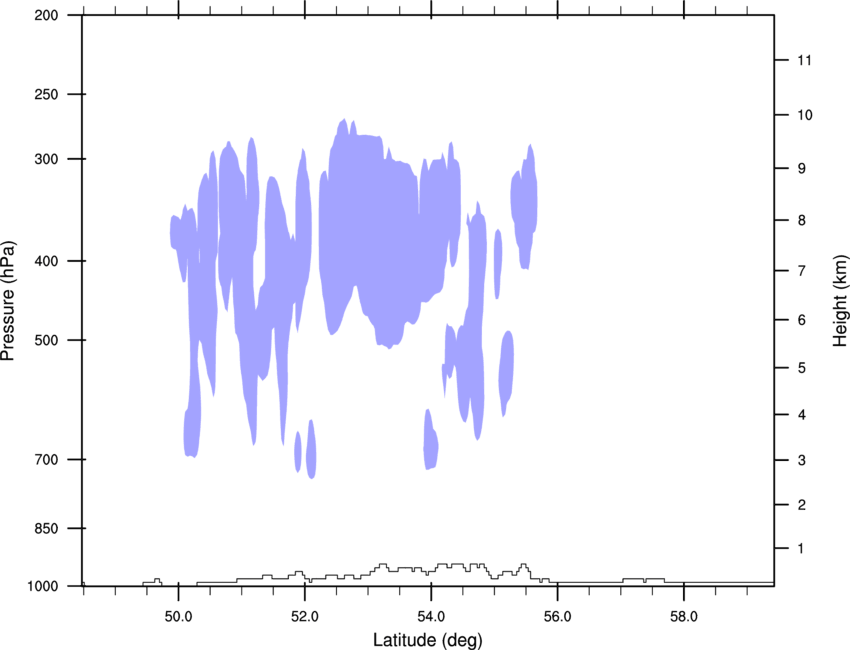
Task: Click the 850 pressure tick label
Action: tap(46, 529)
